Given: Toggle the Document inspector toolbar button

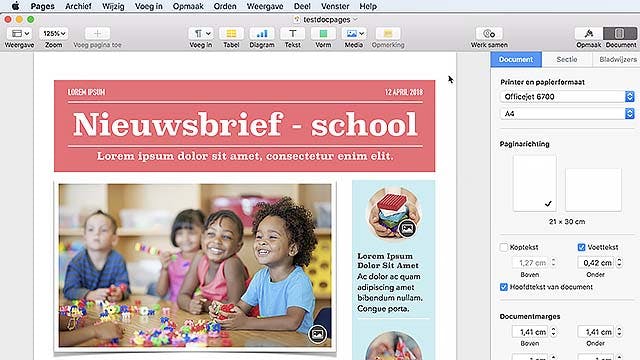Looking at the screenshot, I should coord(620,33).
